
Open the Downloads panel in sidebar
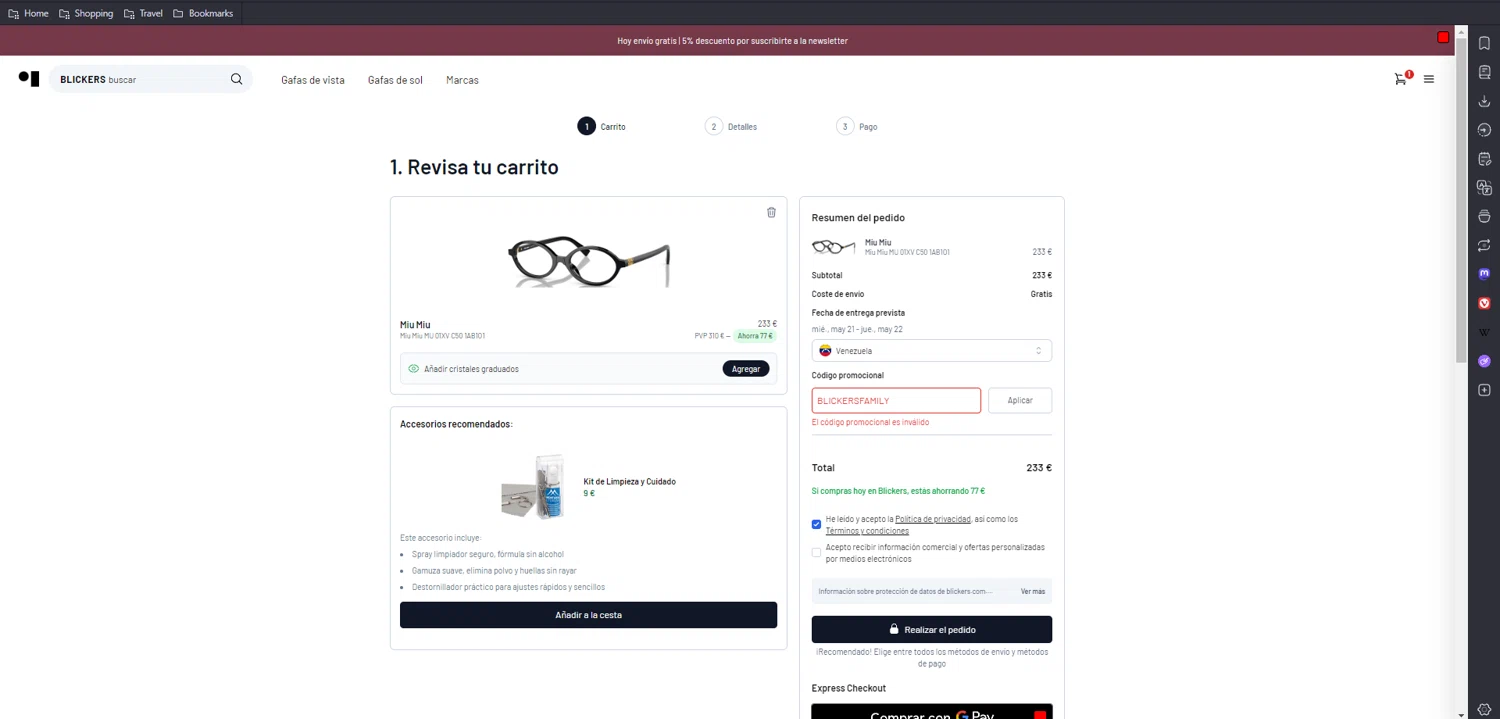coord(1485,101)
